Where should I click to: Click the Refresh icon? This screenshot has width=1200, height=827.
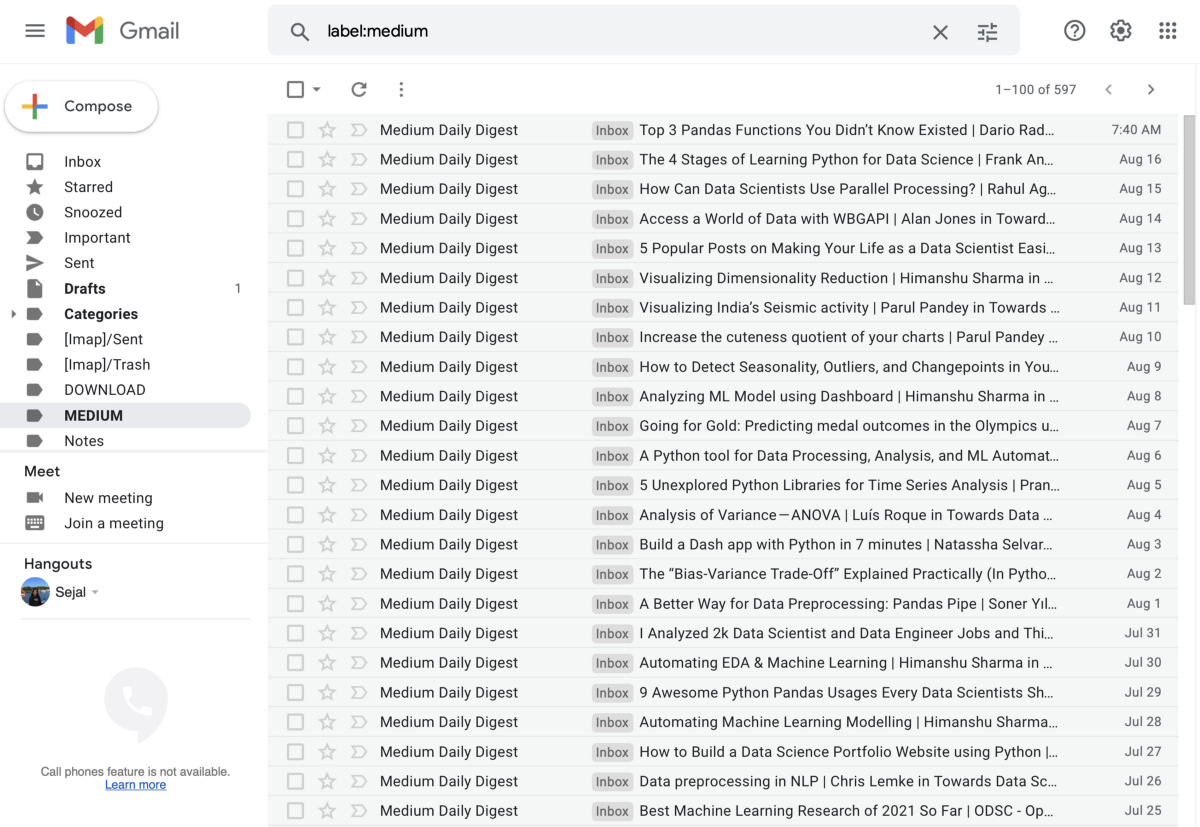359,89
